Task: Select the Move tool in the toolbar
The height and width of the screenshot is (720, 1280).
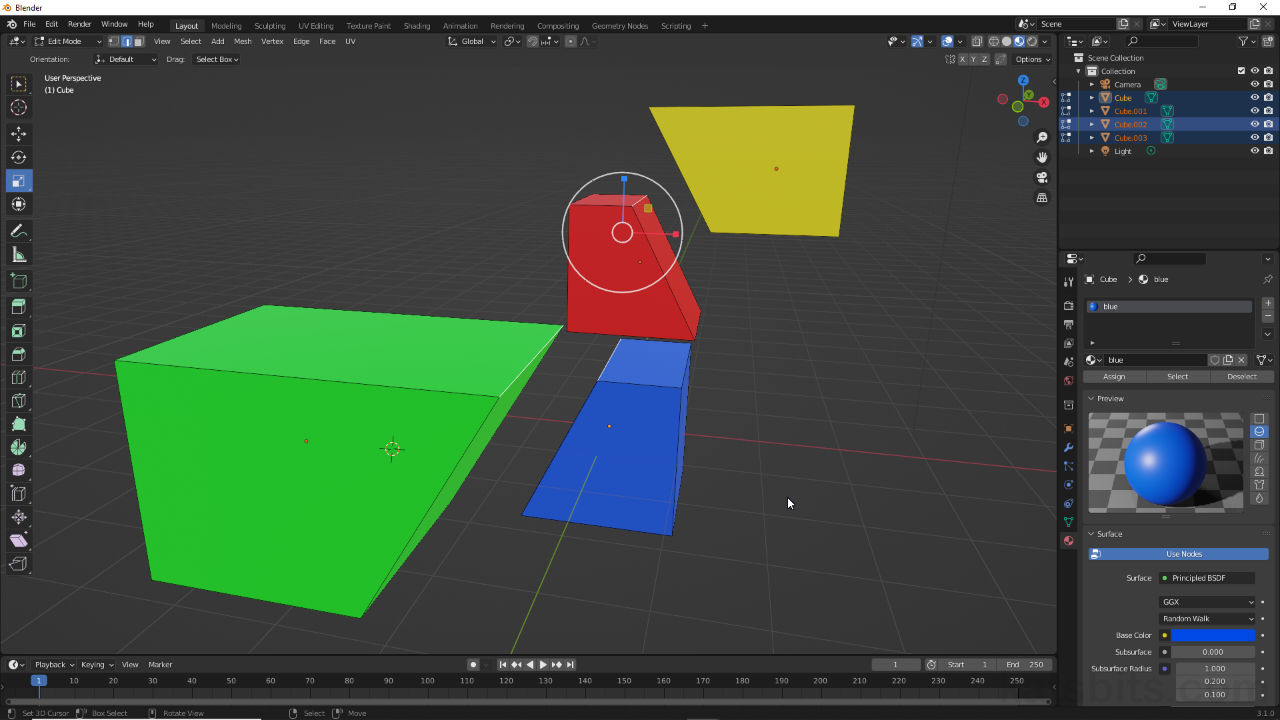Action: (x=18, y=133)
